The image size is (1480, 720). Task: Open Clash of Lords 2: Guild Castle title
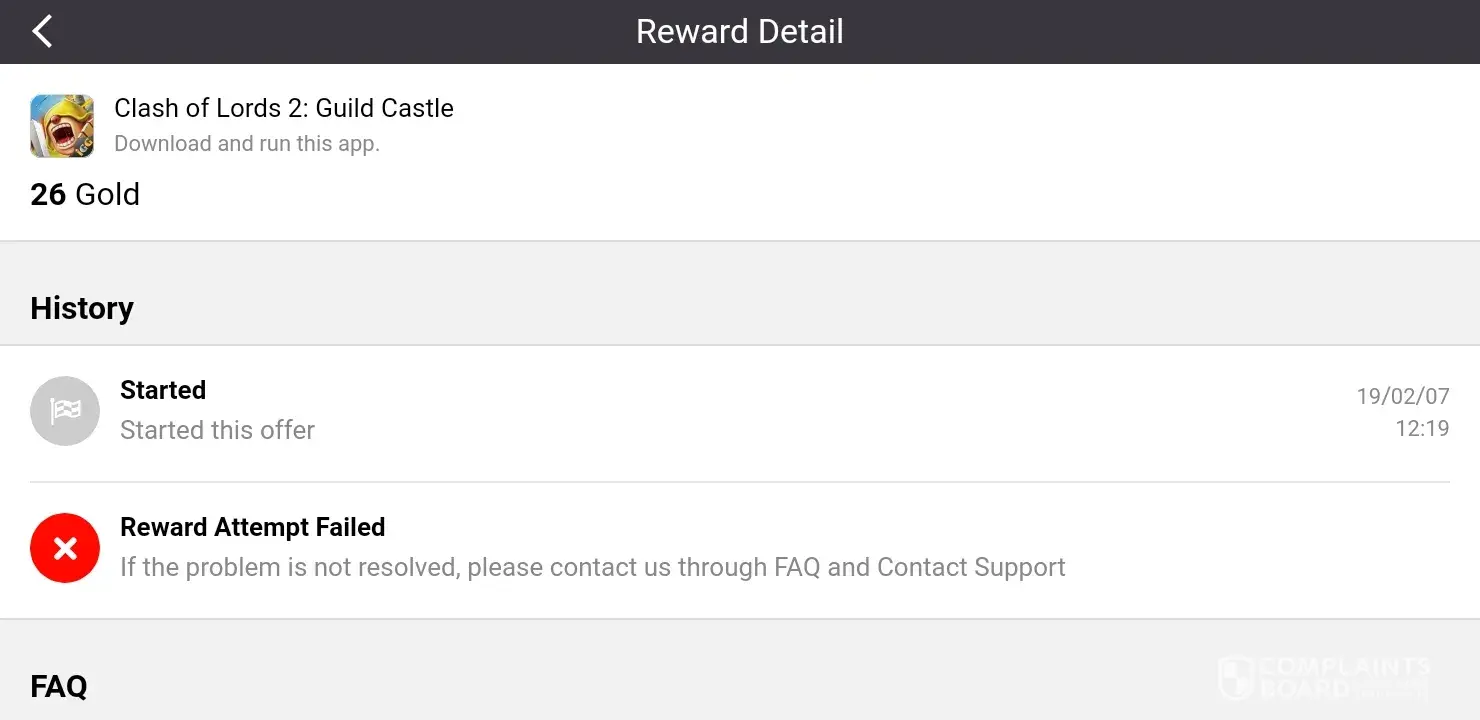click(x=284, y=108)
